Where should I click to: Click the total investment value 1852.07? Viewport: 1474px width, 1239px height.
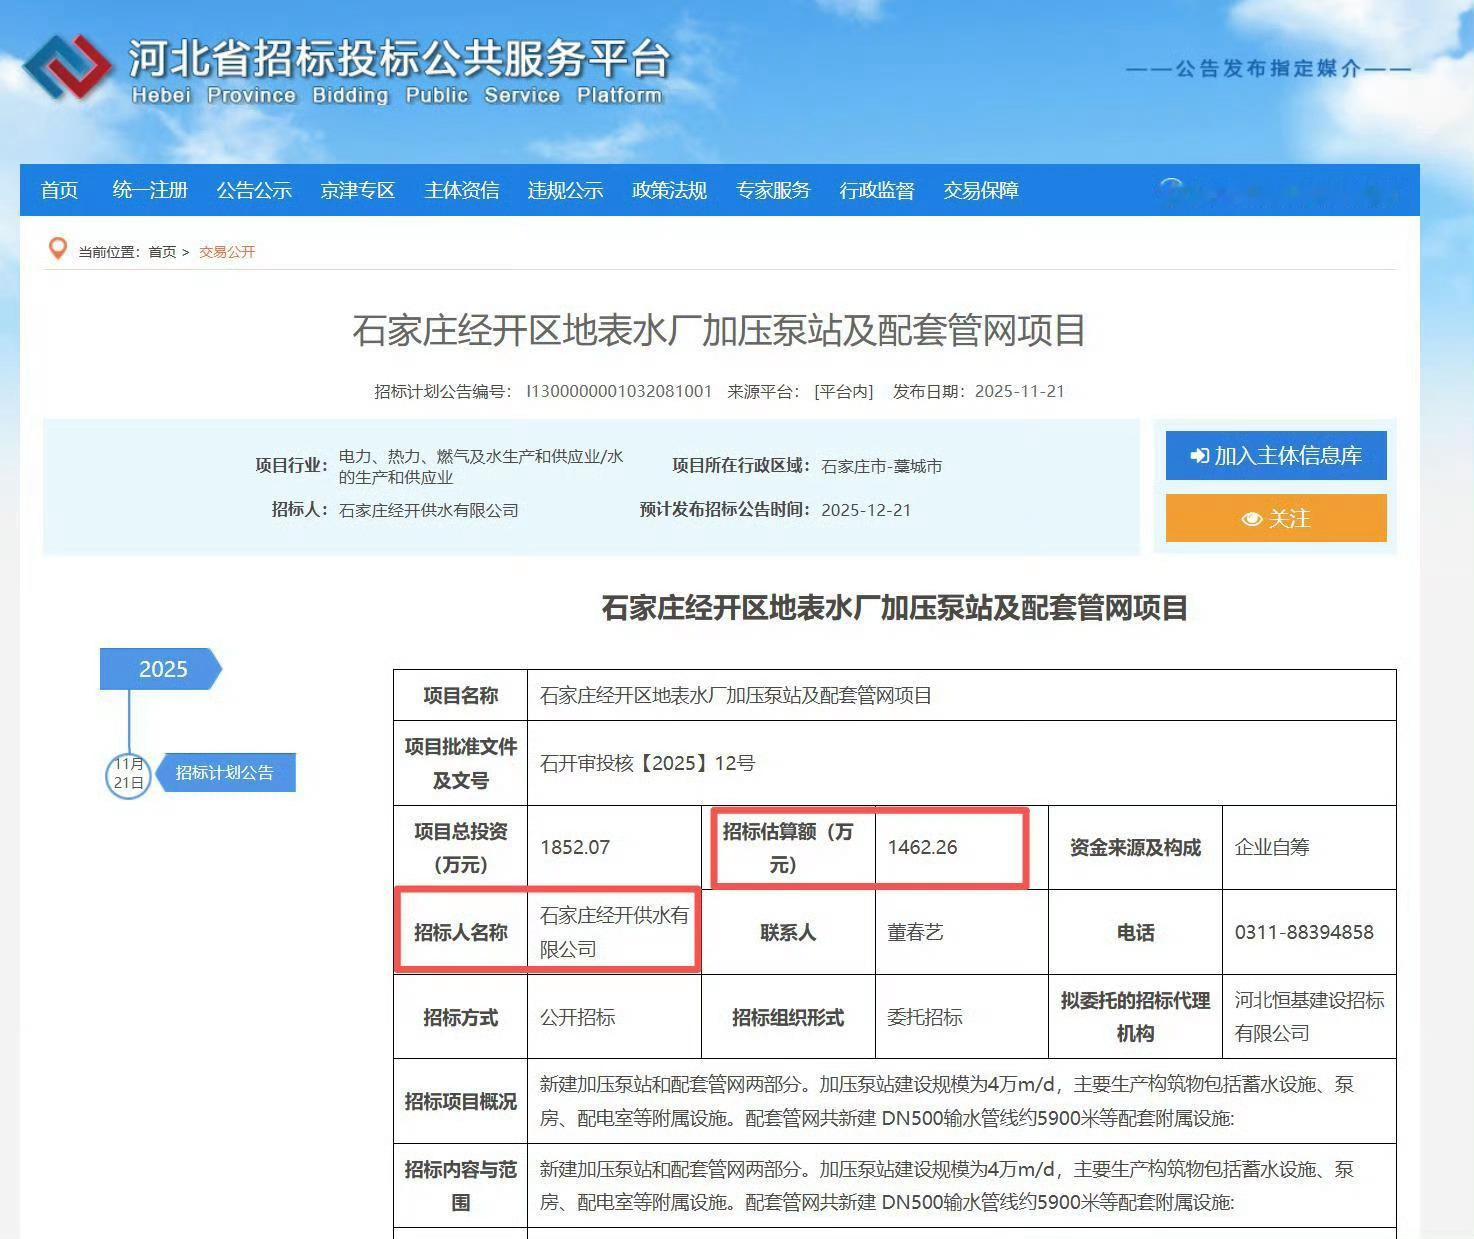click(575, 847)
